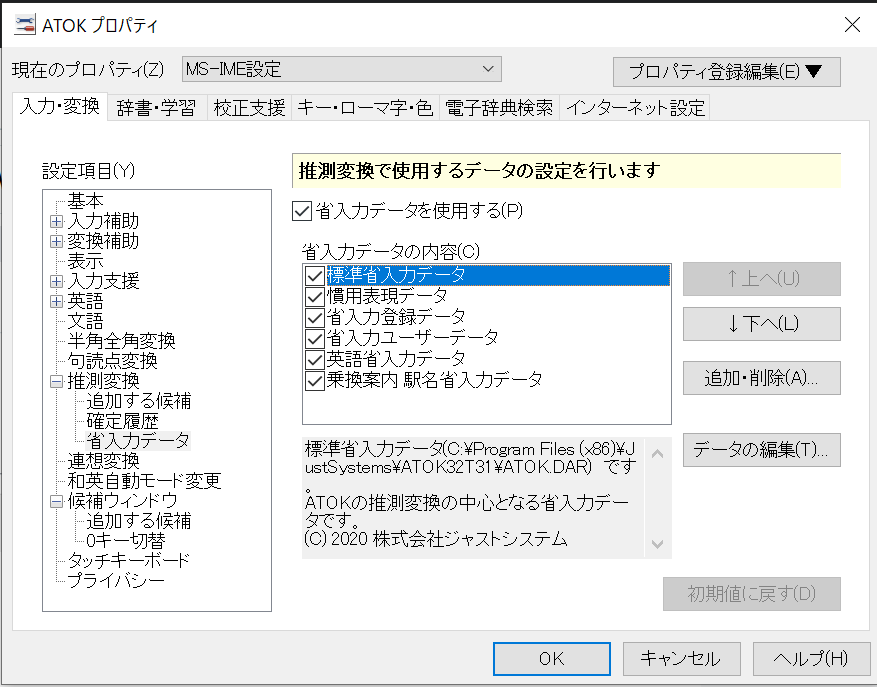Close the ATOK プロパティ dialog

(x=852, y=25)
